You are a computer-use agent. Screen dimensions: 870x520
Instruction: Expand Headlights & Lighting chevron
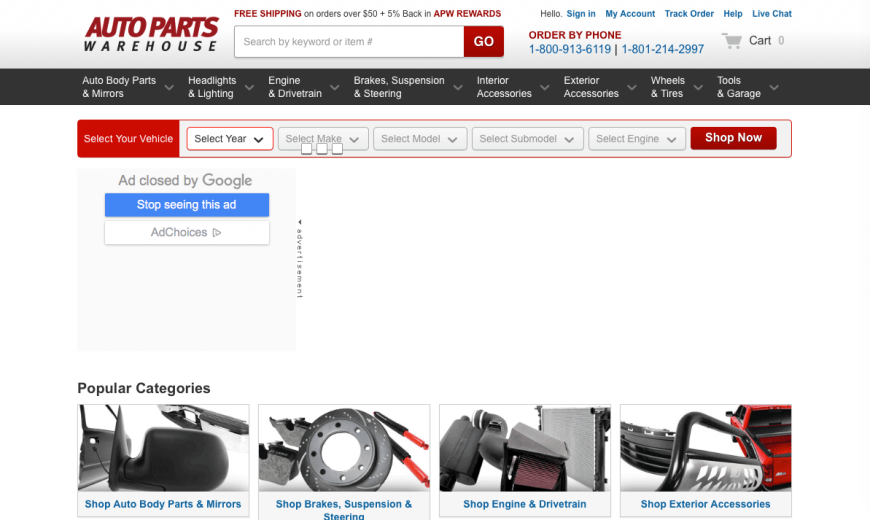[x=250, y=87]
